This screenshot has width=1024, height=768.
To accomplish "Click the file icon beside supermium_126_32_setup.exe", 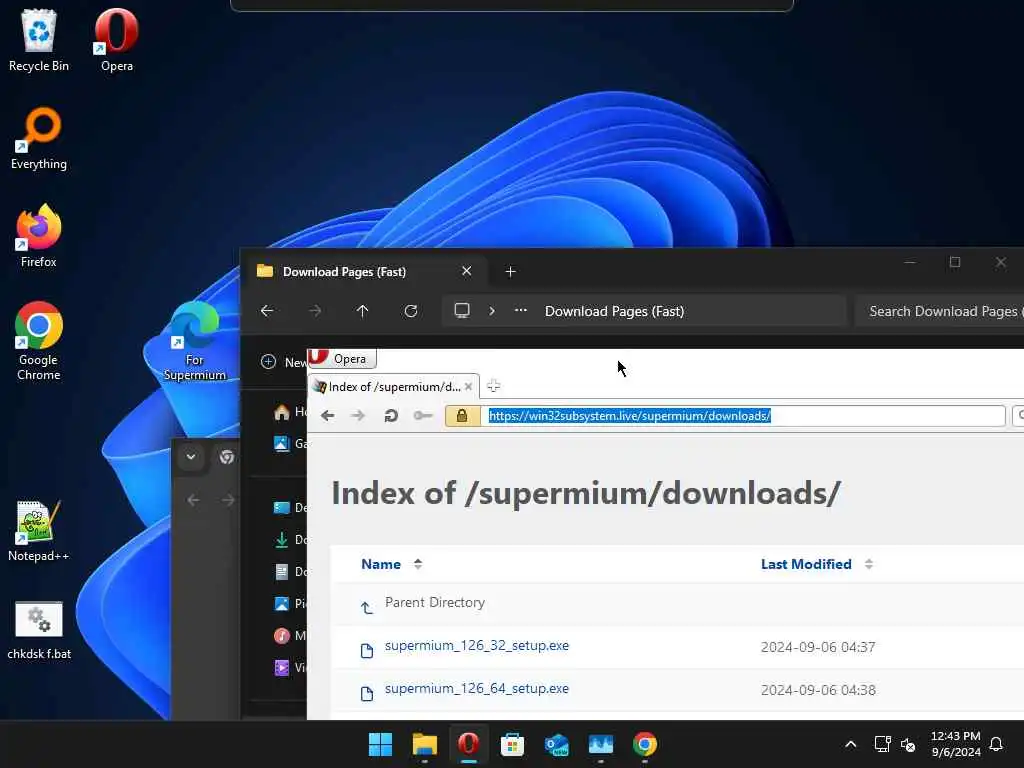I will pos(367,650).
